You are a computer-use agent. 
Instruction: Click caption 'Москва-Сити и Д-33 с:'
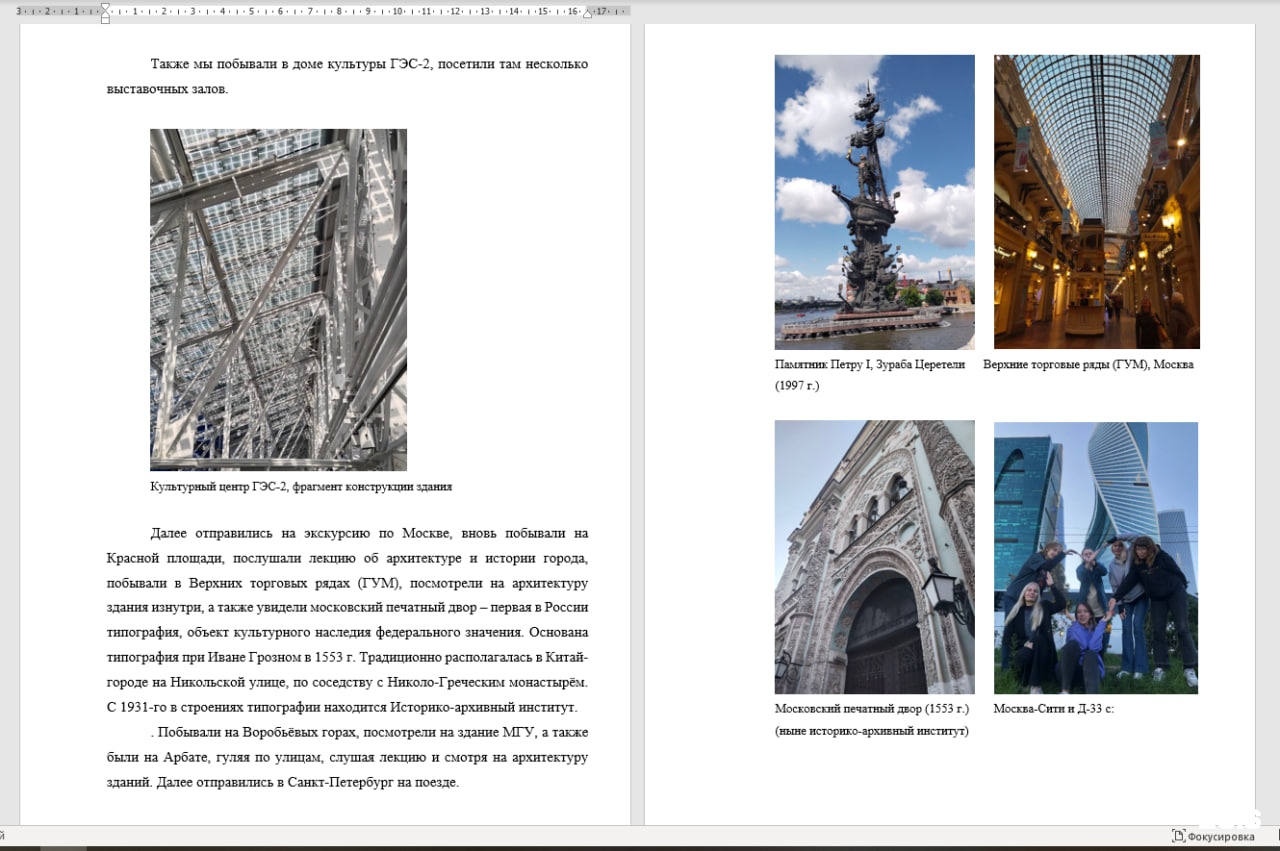point(1054,709)
